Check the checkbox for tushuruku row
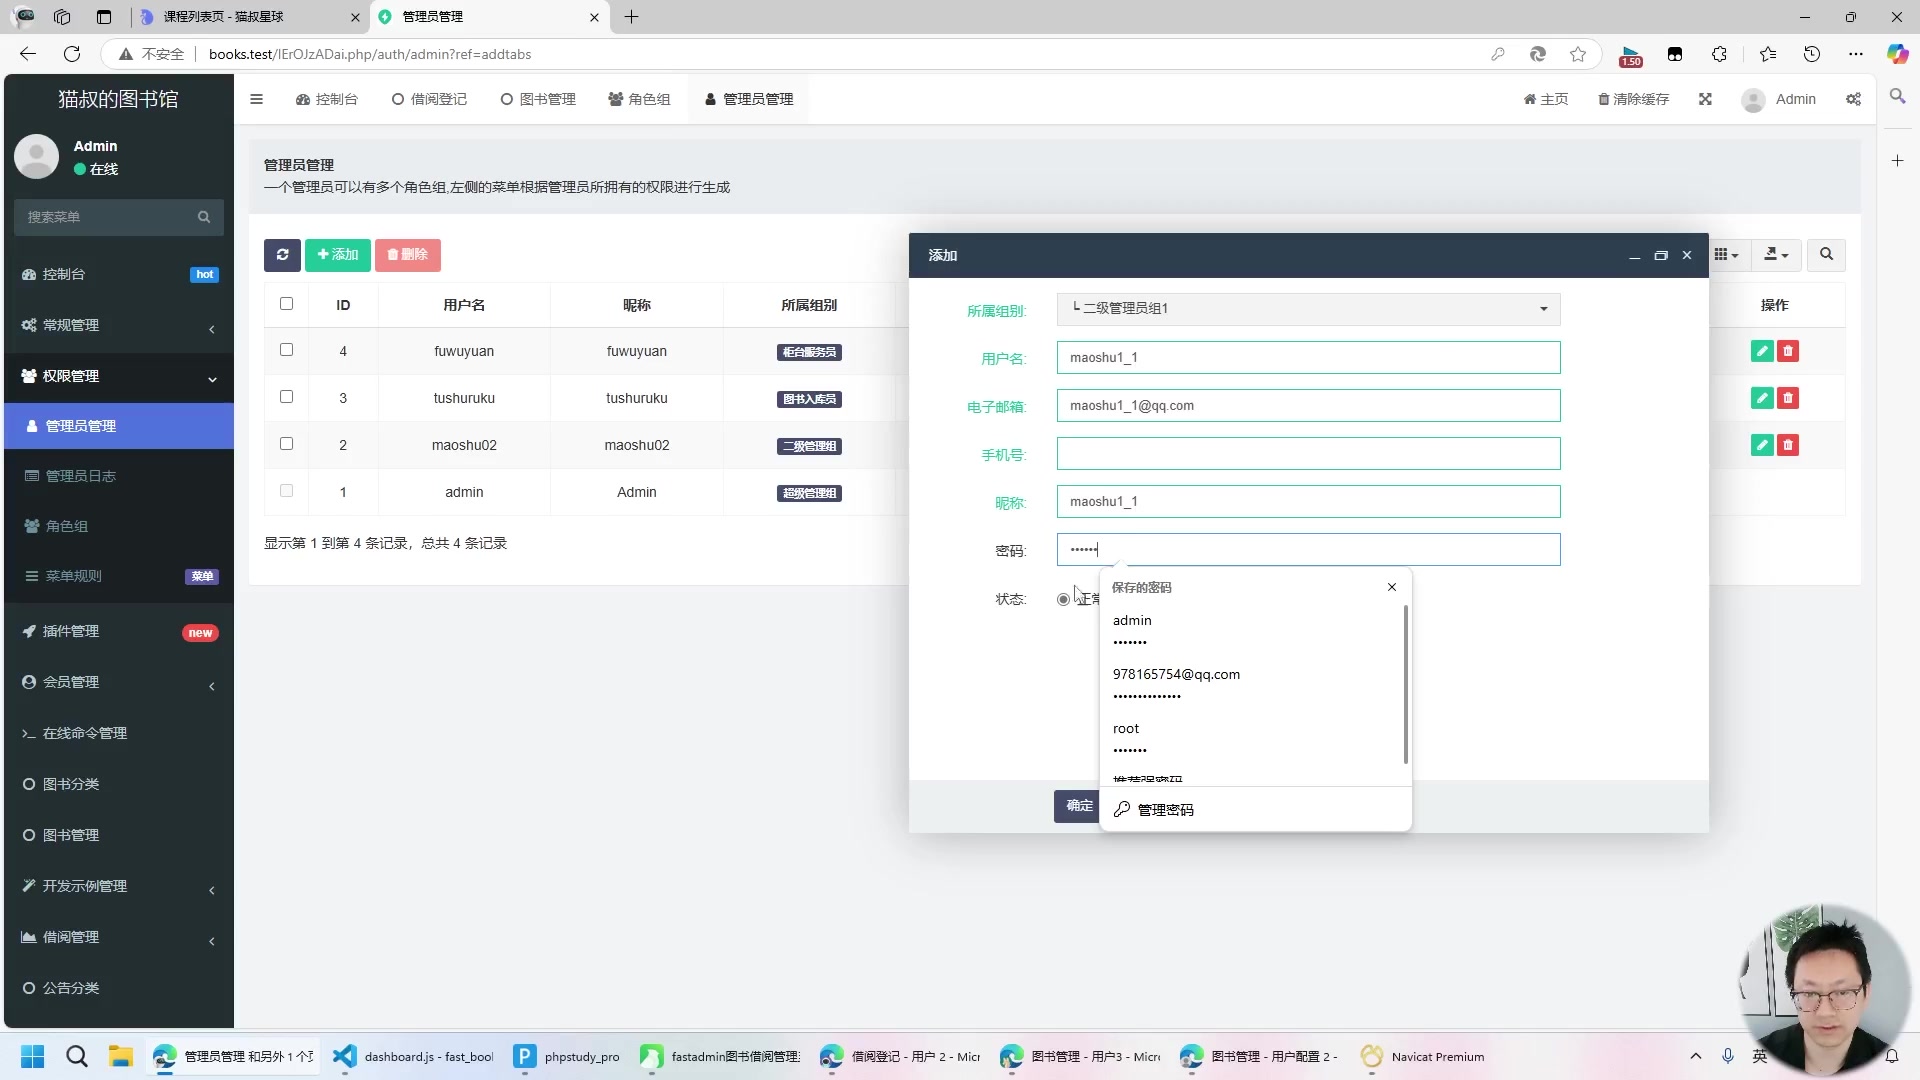This screenshot has width=1920, height=1080. pyautogui.click(x=286, y=397)
